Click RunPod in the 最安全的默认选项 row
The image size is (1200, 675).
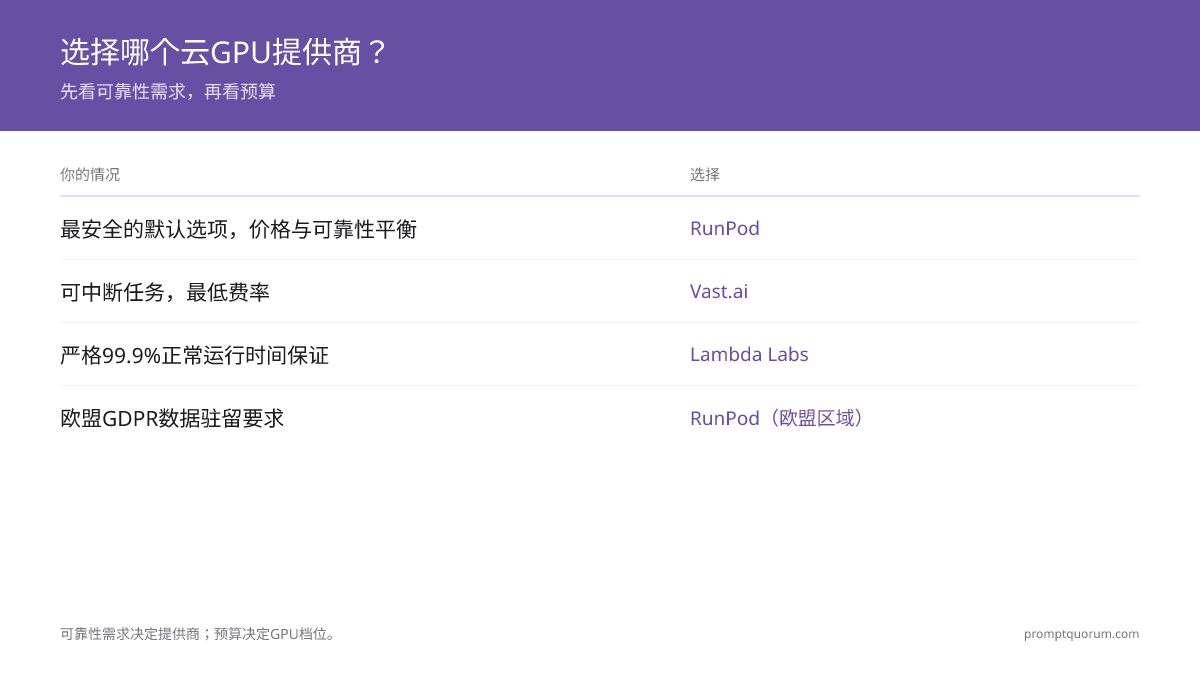tap(725, 228)
